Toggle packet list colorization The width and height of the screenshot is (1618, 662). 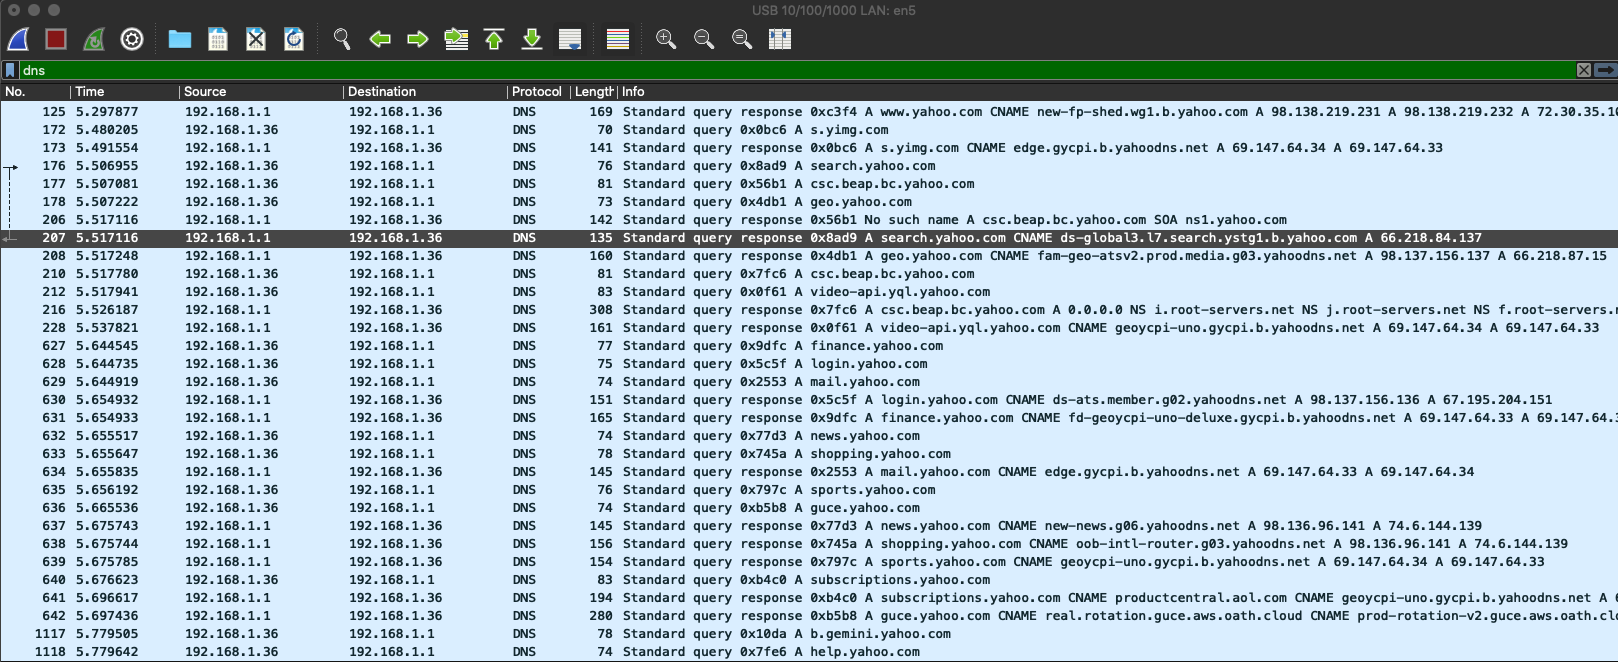click(618, 39)
